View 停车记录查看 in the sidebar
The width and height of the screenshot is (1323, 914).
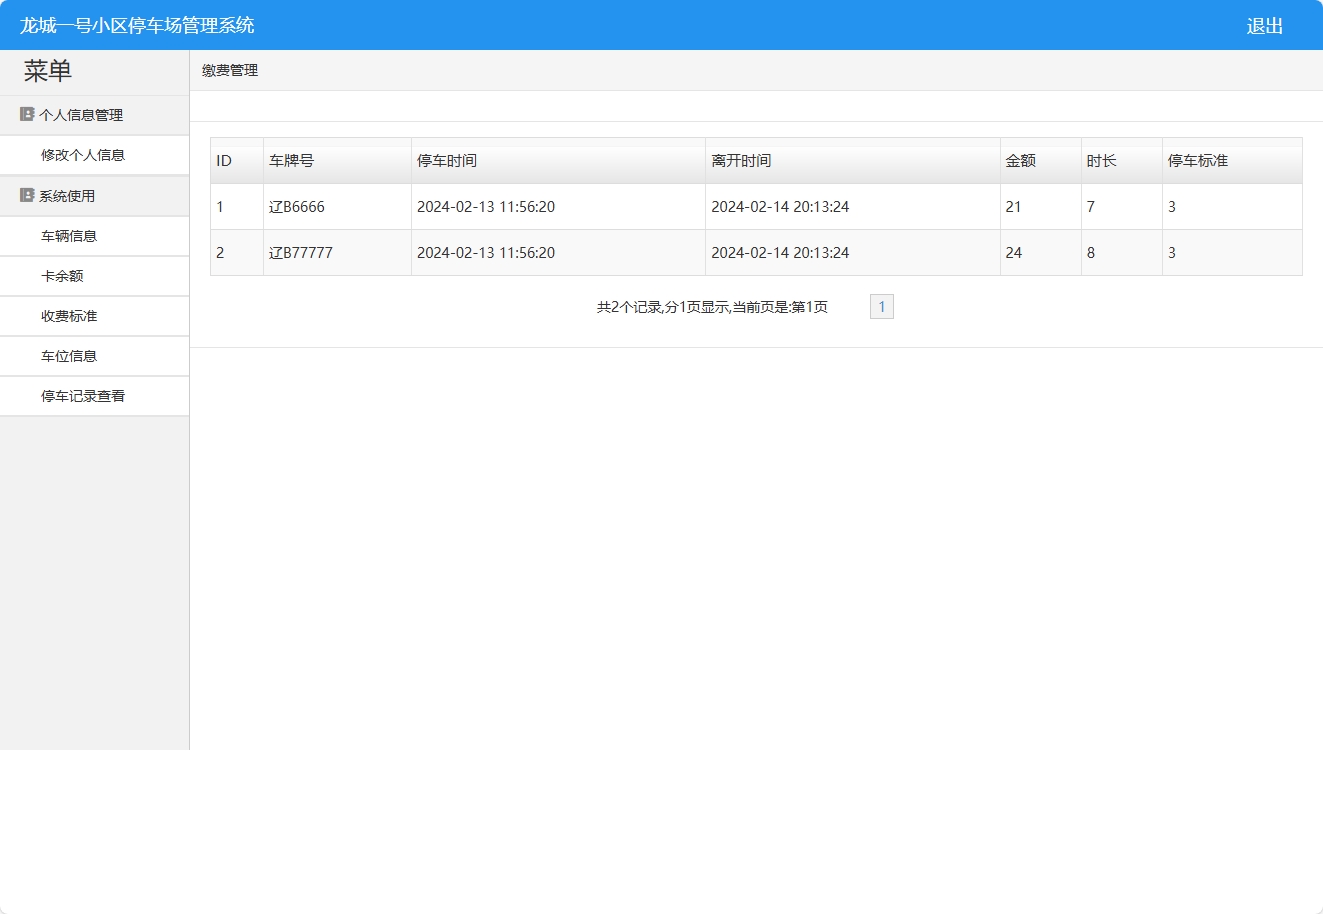[x=83, y=396]
